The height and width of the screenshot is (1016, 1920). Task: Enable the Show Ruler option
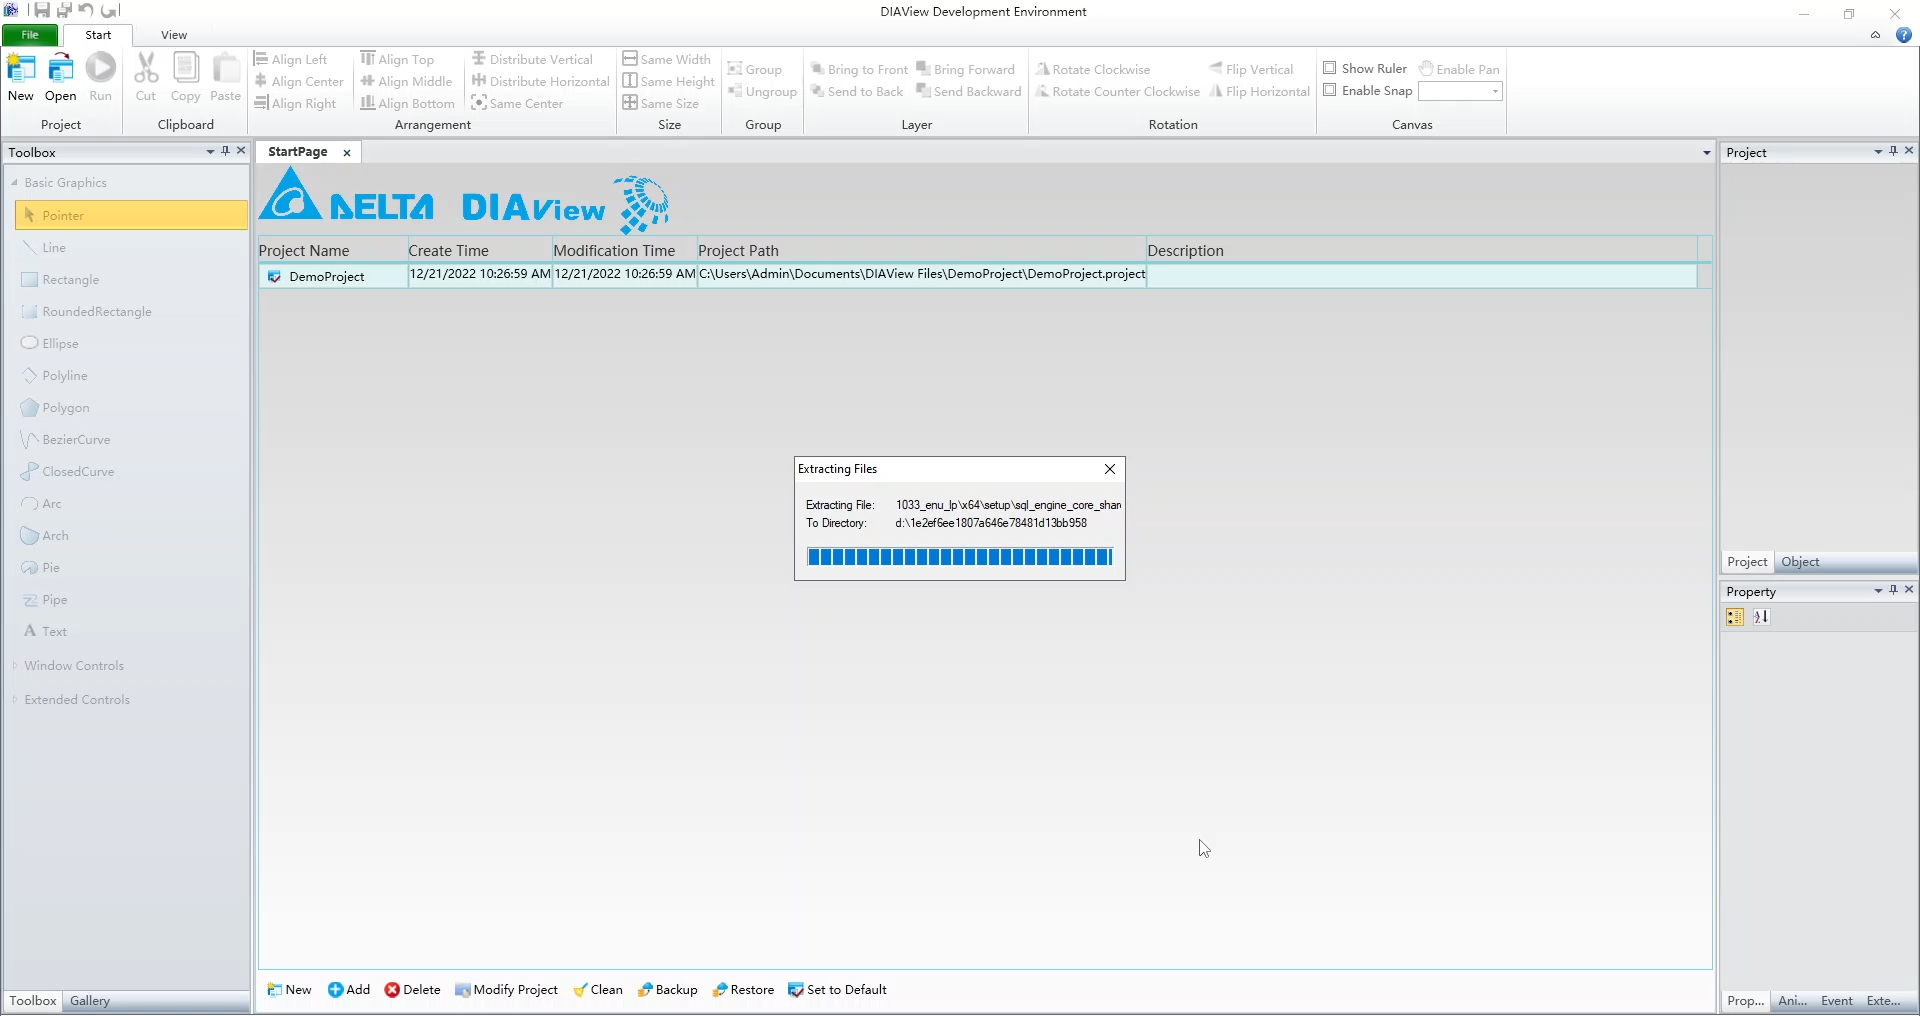click(1331, 68)
